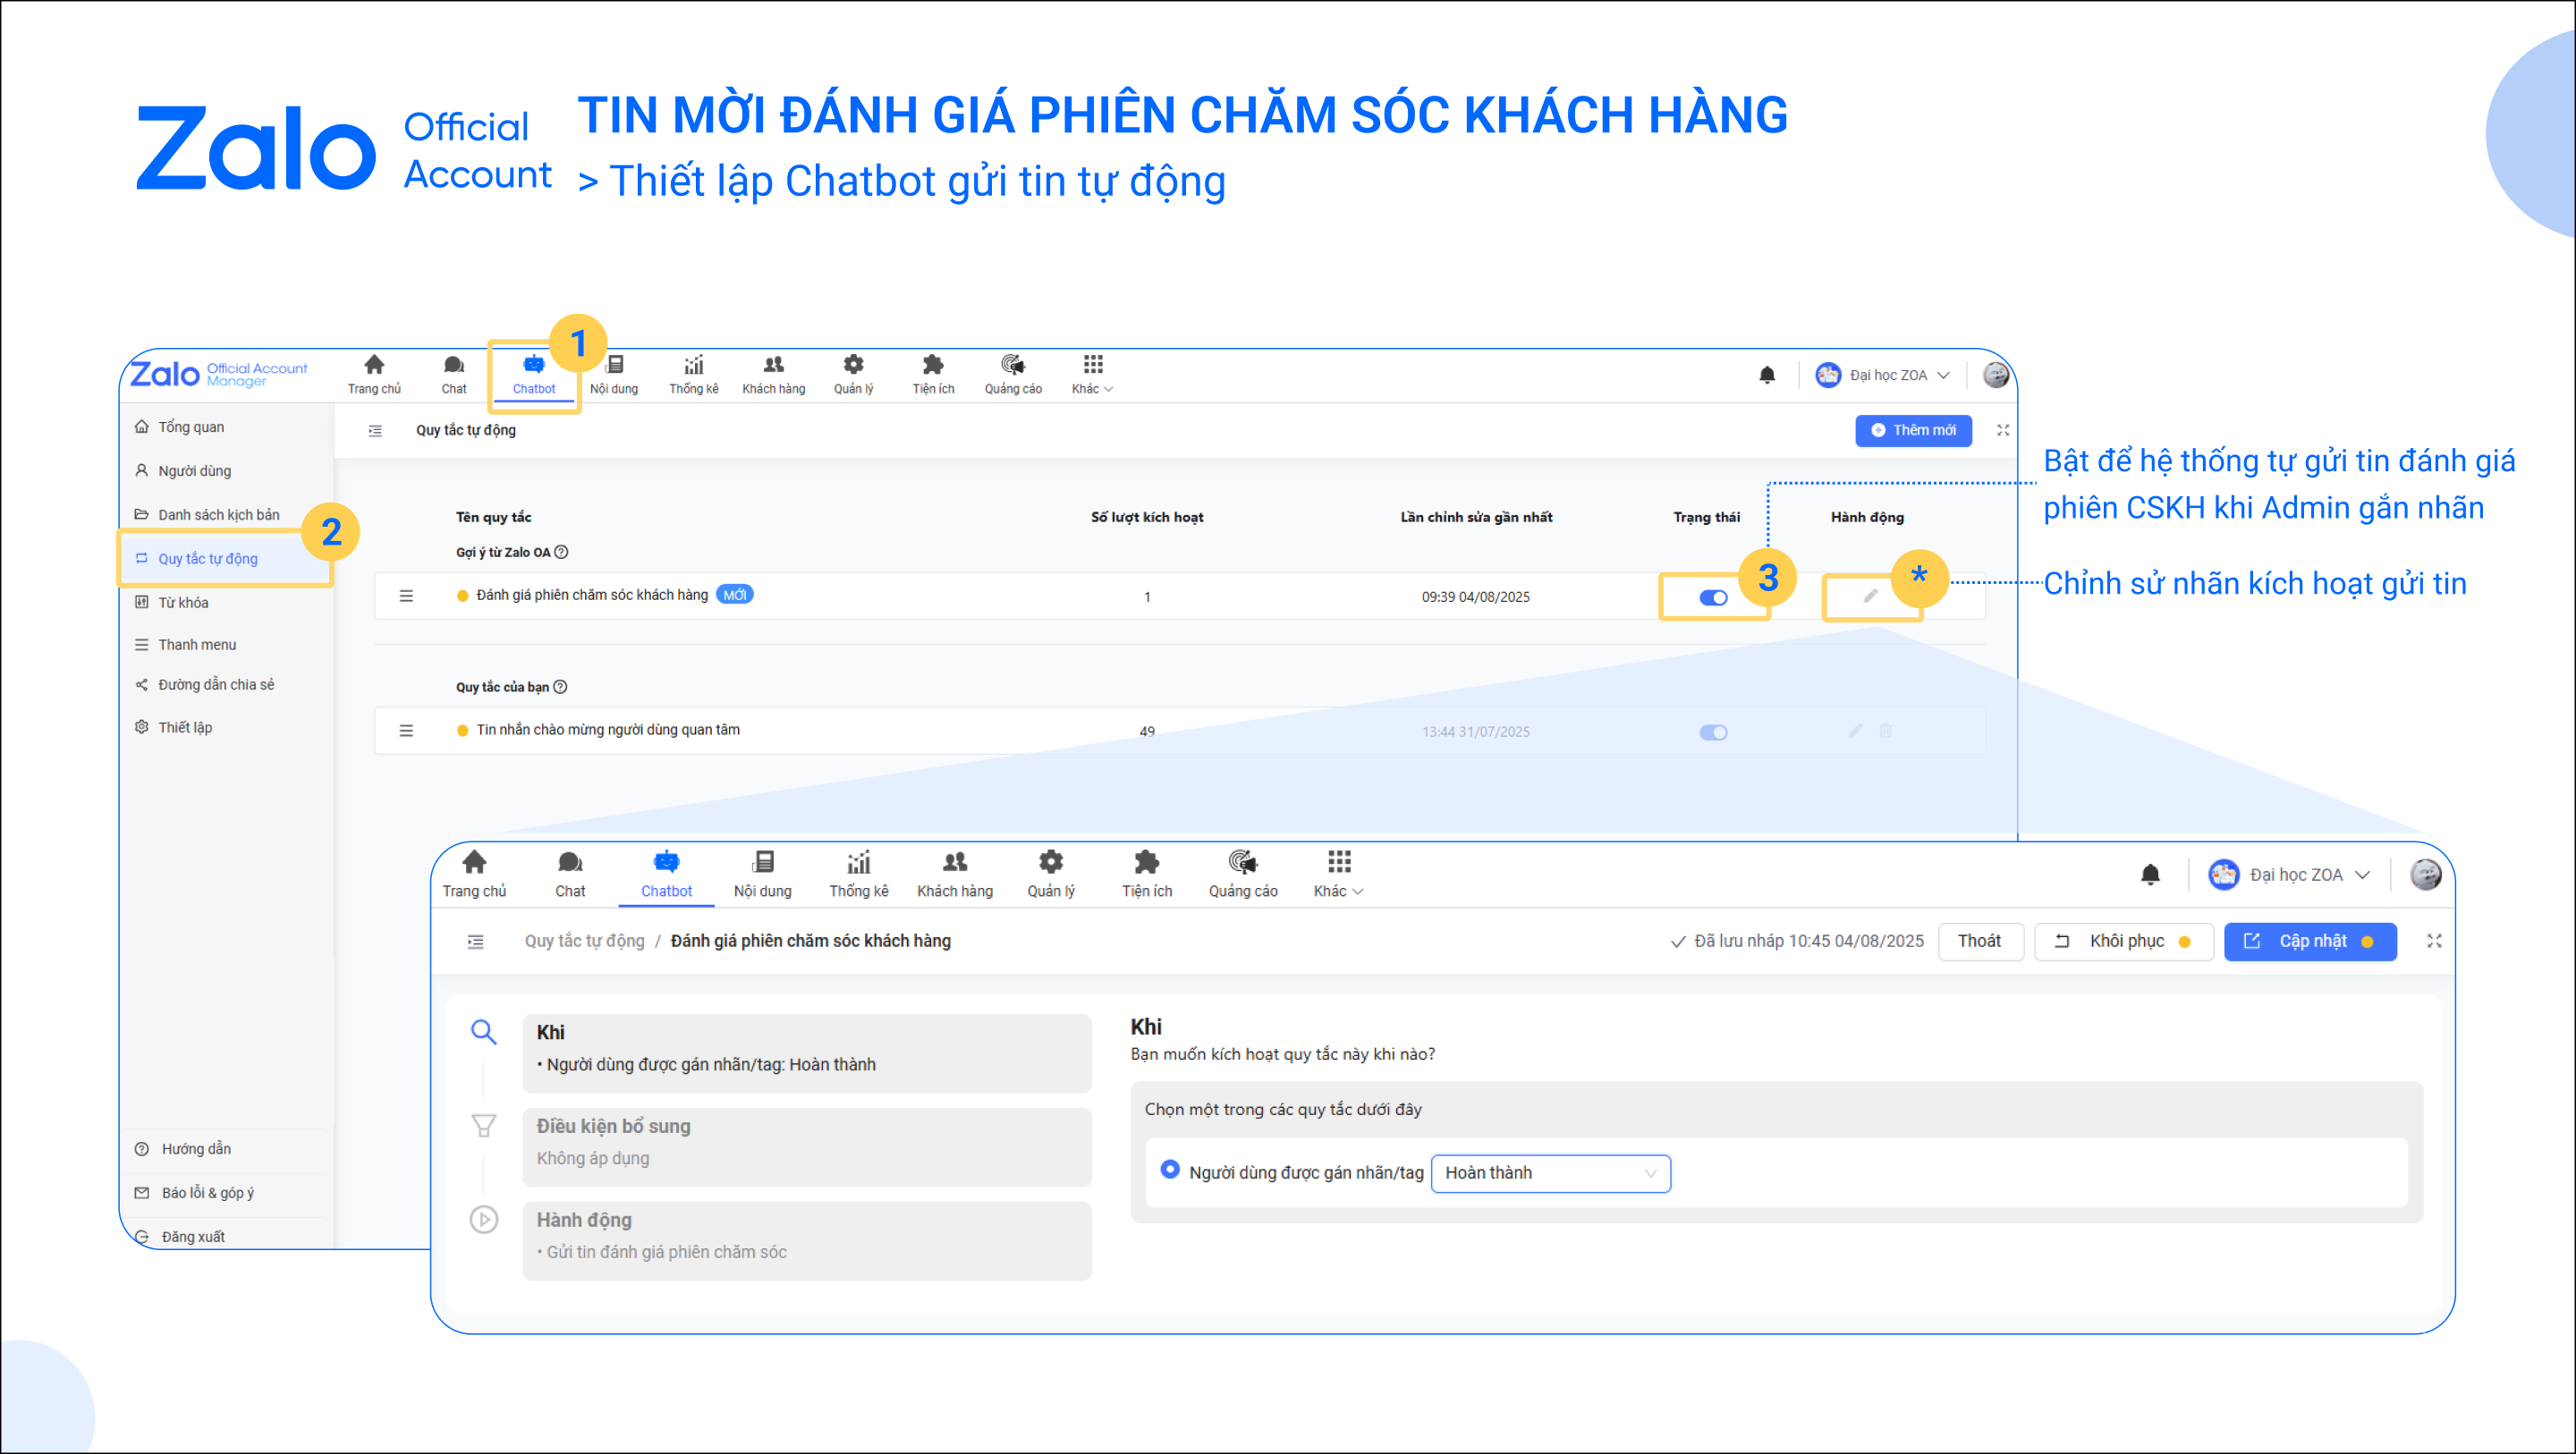Click the Thêm mới button
The image size is (2576, 1454).
pyautogui.click(x=1913, y=430)
